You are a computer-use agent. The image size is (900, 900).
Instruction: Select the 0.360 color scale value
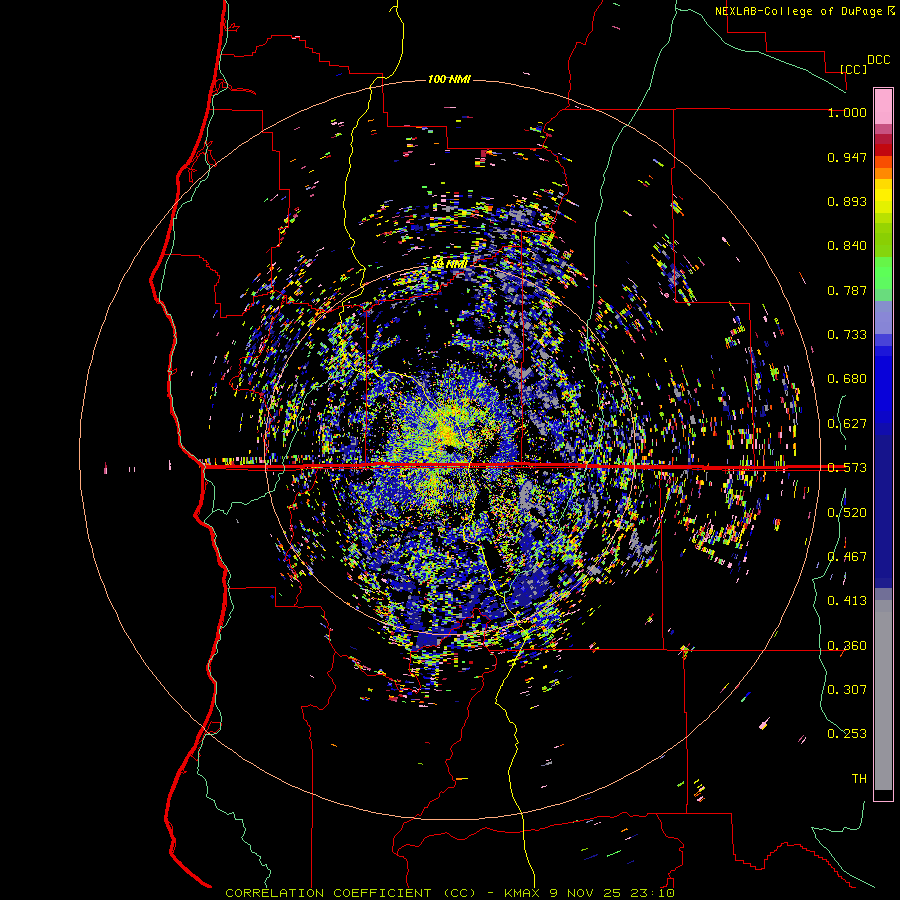pos(847,646)
